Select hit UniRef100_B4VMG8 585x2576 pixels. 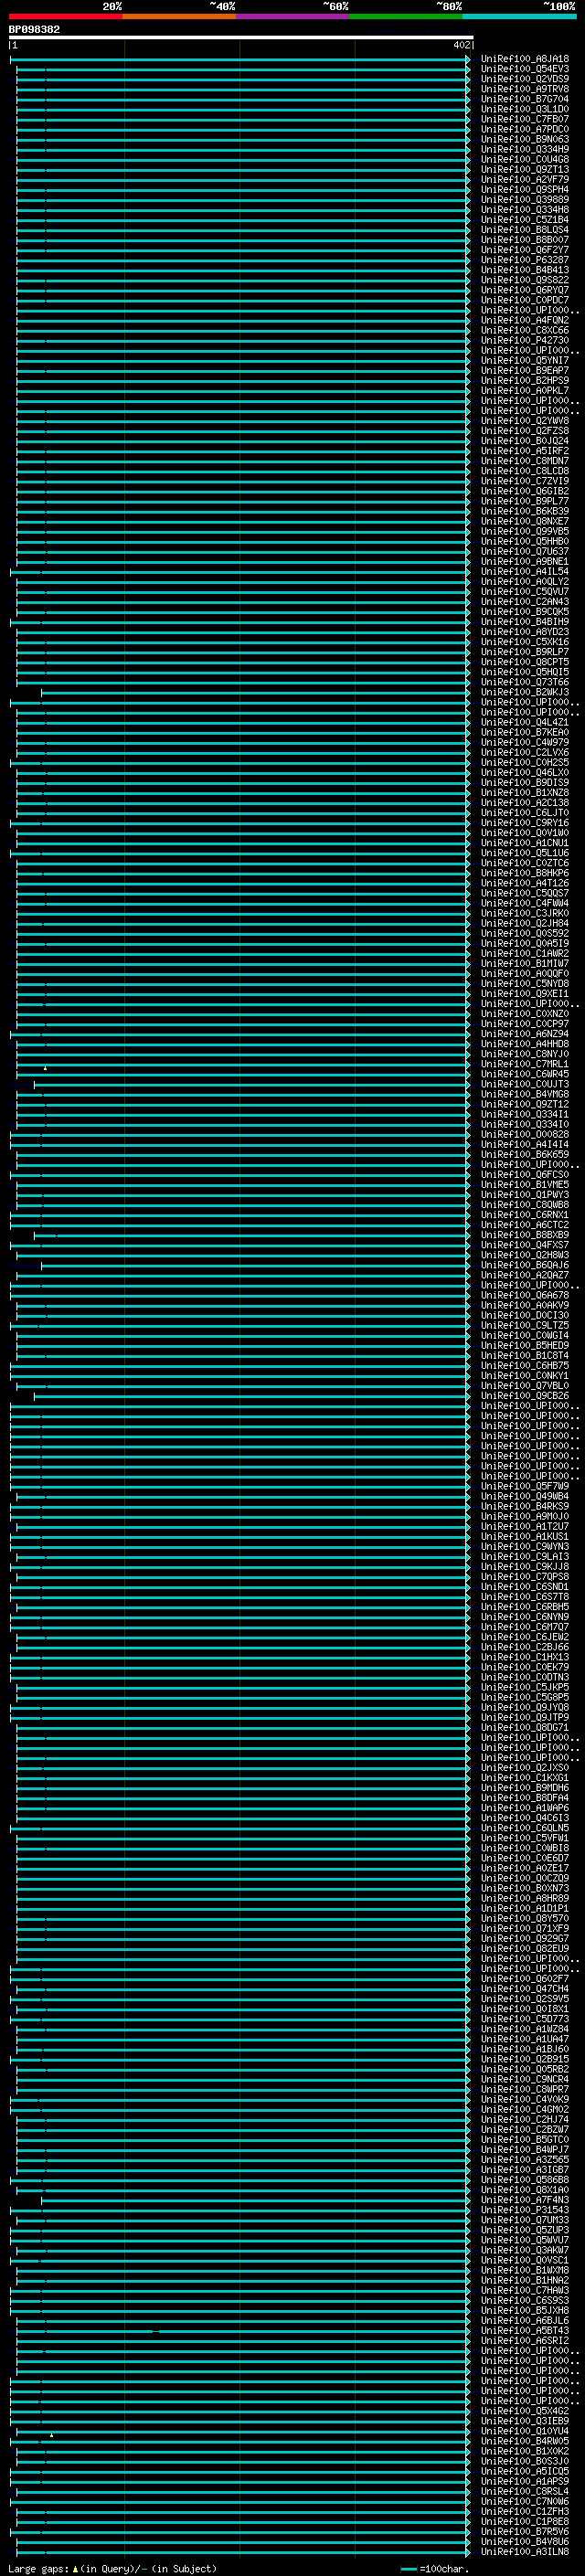[x=524, y=1094]
